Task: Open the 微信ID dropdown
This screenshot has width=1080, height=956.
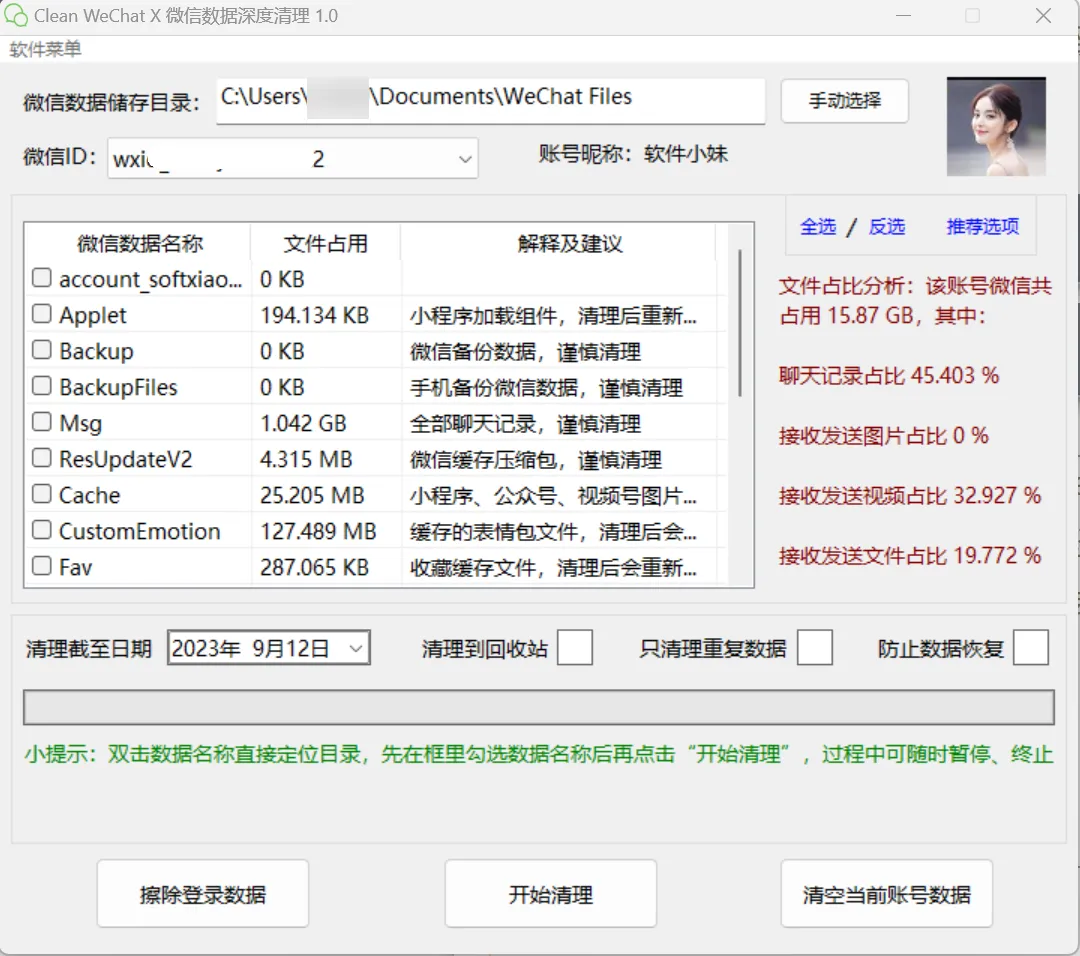Action: (293, 158)
